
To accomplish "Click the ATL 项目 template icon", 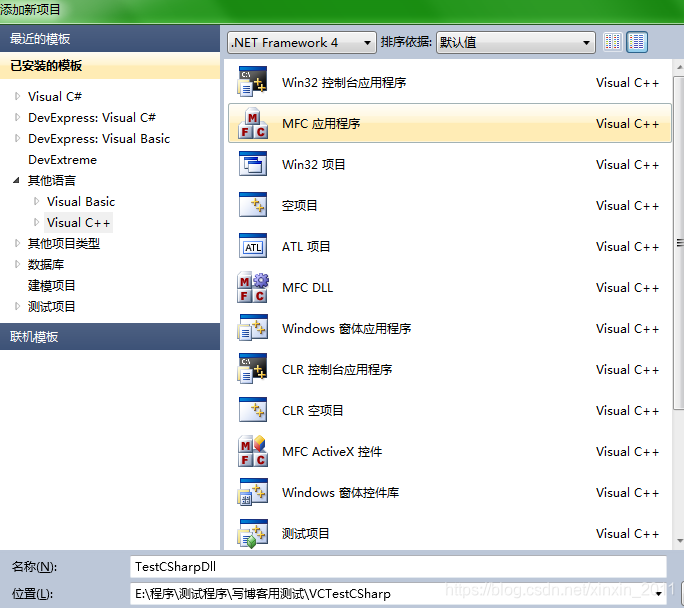I will coord(253,246).
